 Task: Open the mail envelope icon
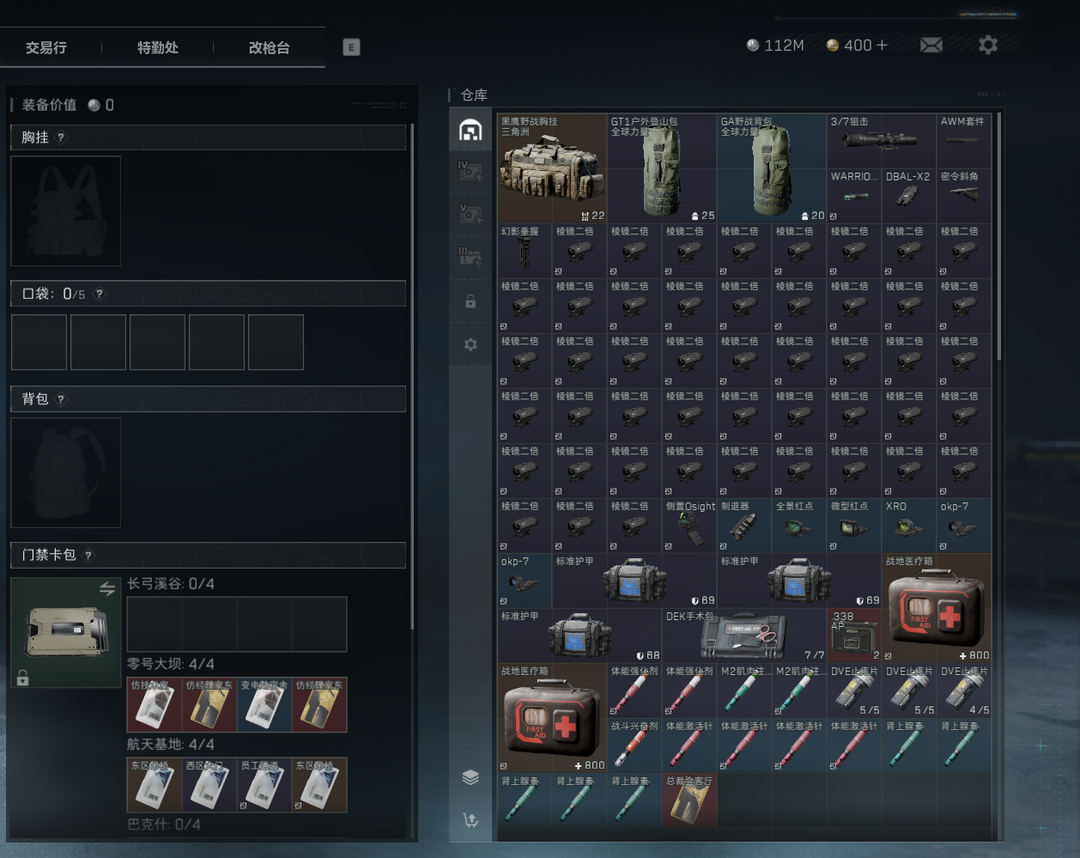point(931,45)
